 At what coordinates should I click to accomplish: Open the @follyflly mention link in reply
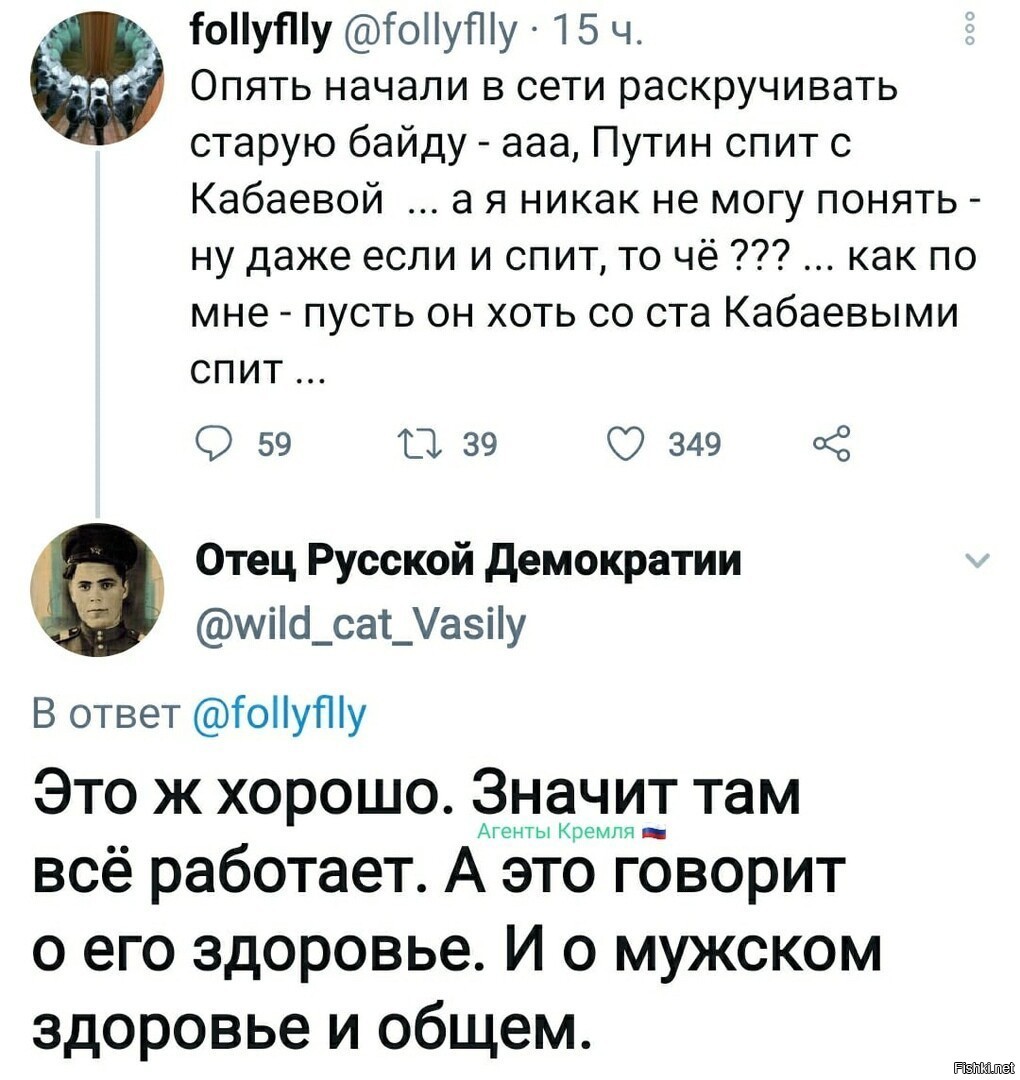(x=280, y=715)
